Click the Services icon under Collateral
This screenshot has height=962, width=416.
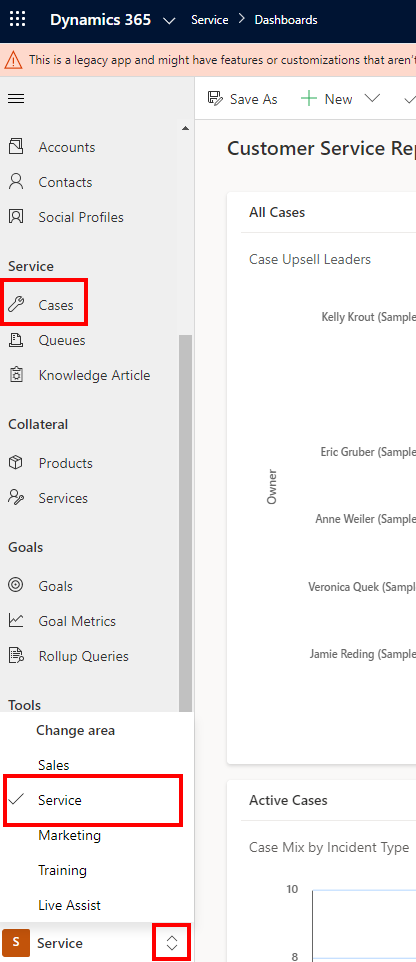coord(16,498)
